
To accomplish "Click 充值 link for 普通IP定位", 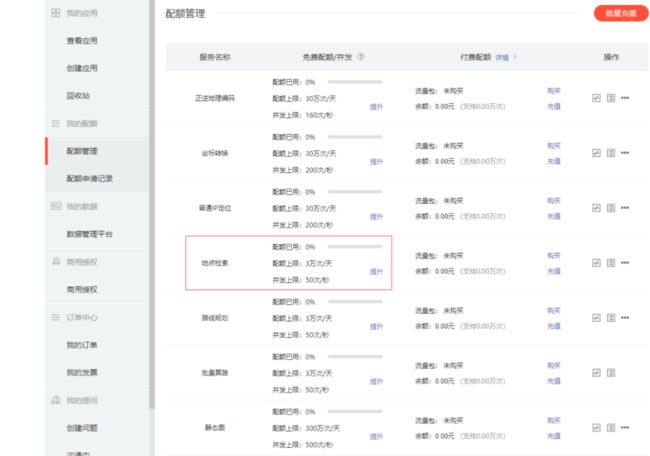I will click(554, 216).
